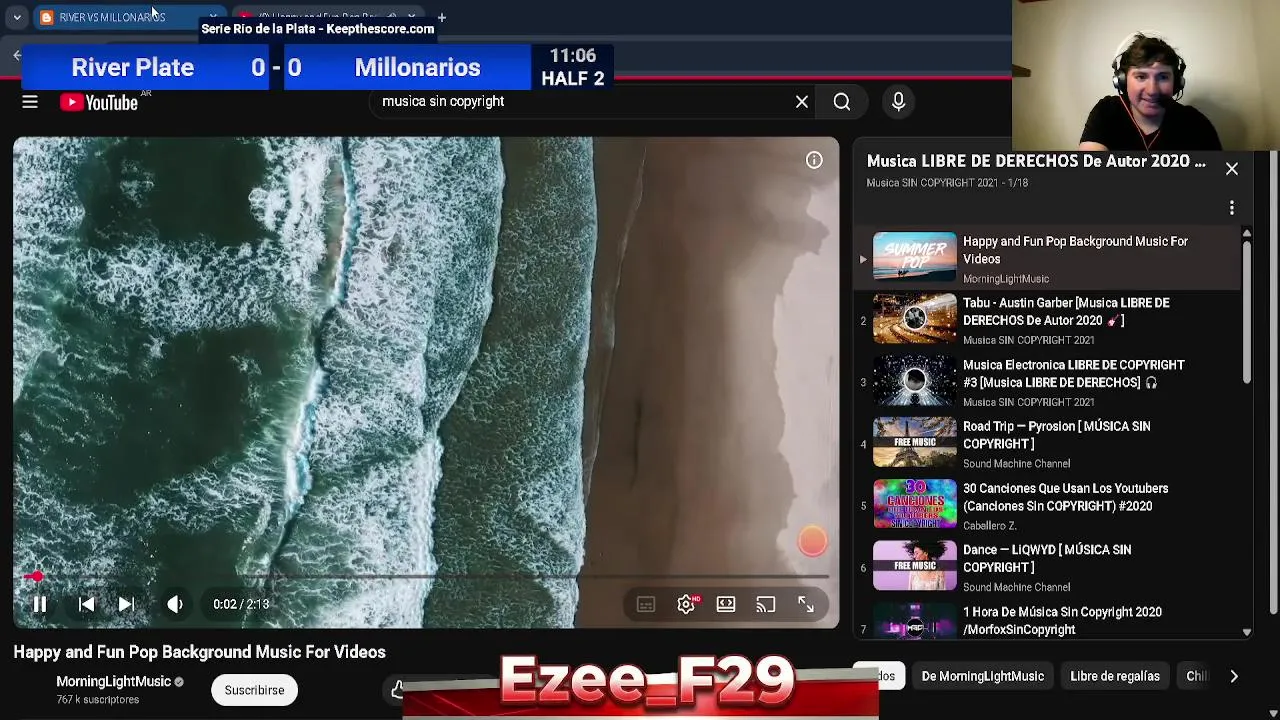Play 30 Canciones Que Usan Los Youtubers
The image size is (1280, 720).
[1047, 506]
